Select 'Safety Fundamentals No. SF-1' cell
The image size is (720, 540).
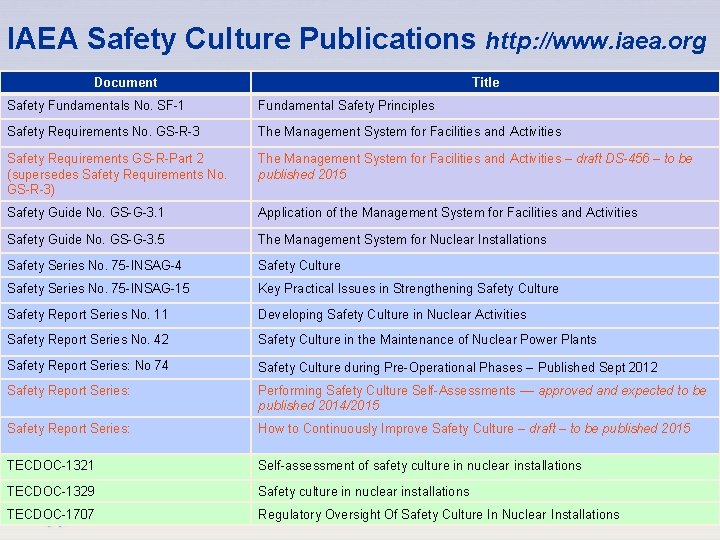click(x=125, y=106)
